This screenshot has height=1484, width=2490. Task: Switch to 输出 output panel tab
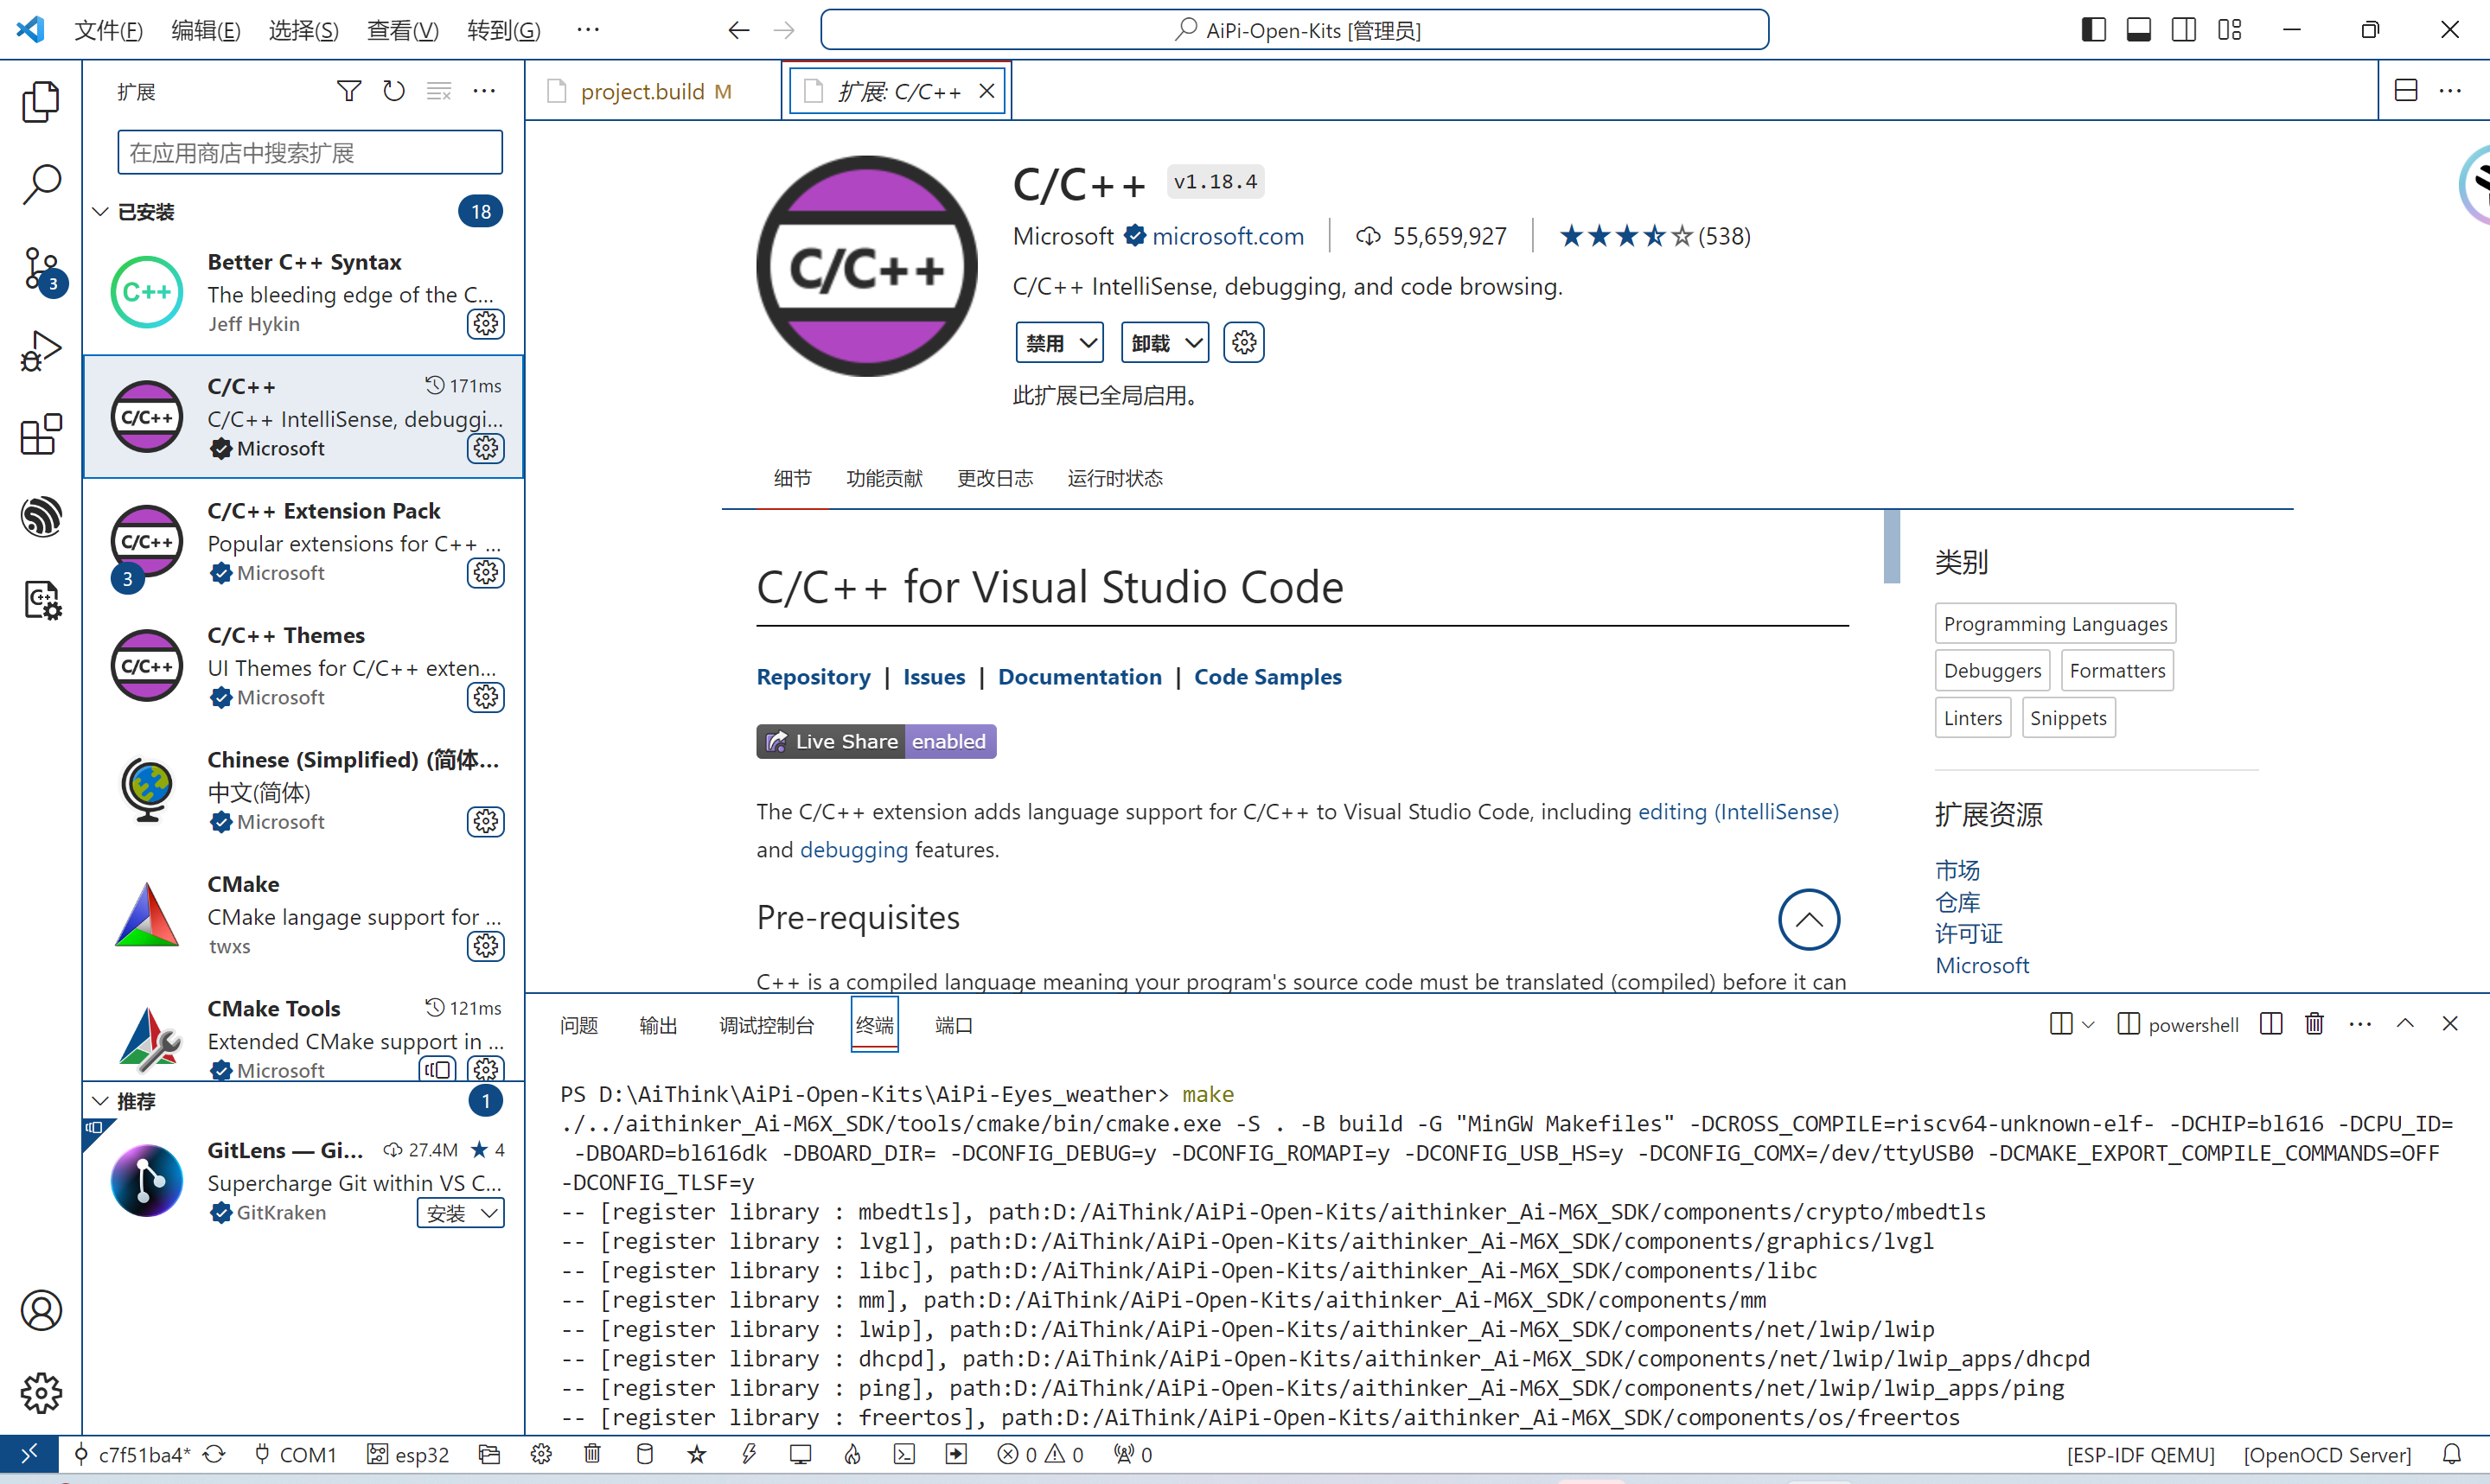658,1025
